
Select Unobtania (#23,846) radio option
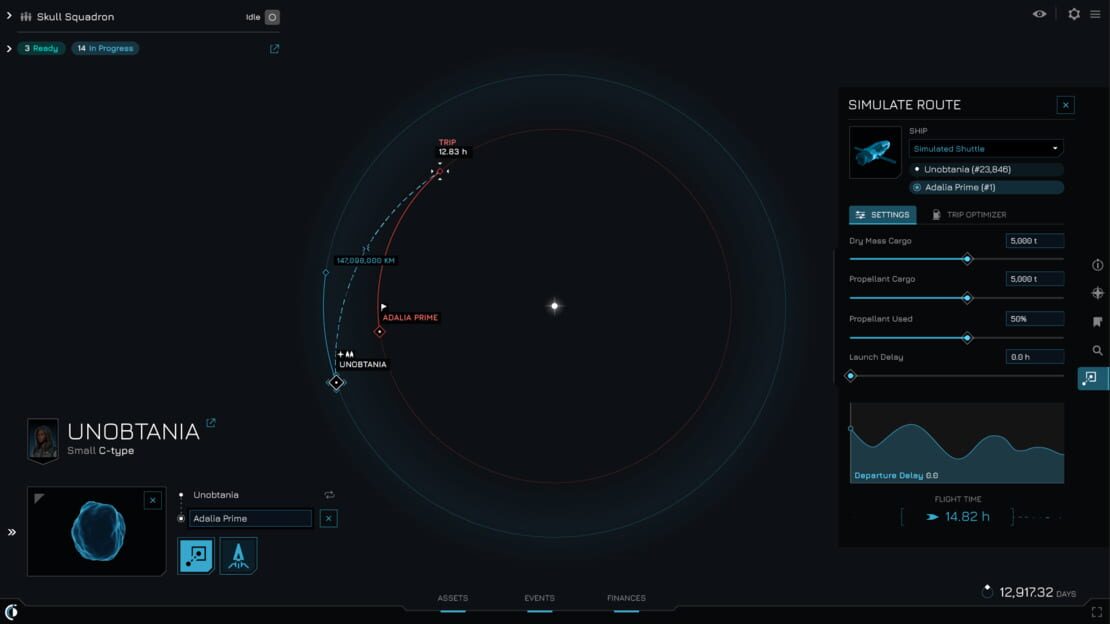pos(986,169)
